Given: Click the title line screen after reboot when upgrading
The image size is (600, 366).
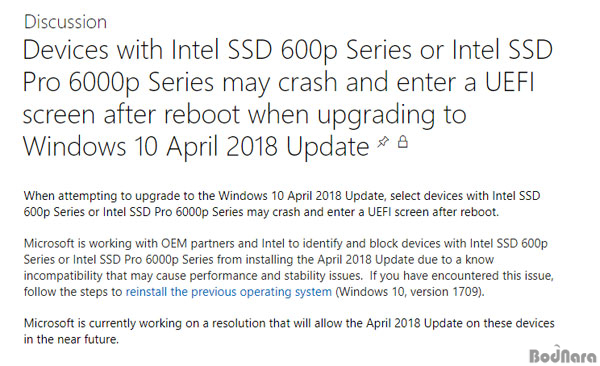Looking at the screenshot, I should [x=245, y=114].
